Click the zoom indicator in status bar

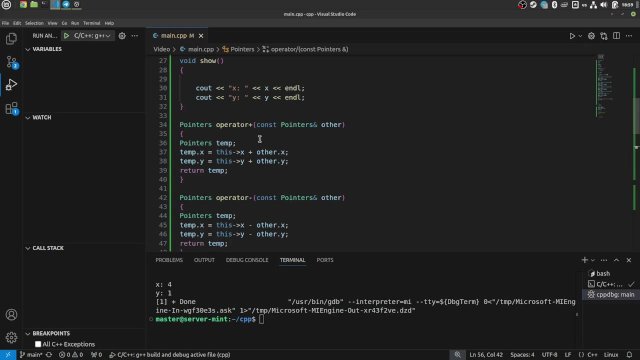click(x=458, y=355)
